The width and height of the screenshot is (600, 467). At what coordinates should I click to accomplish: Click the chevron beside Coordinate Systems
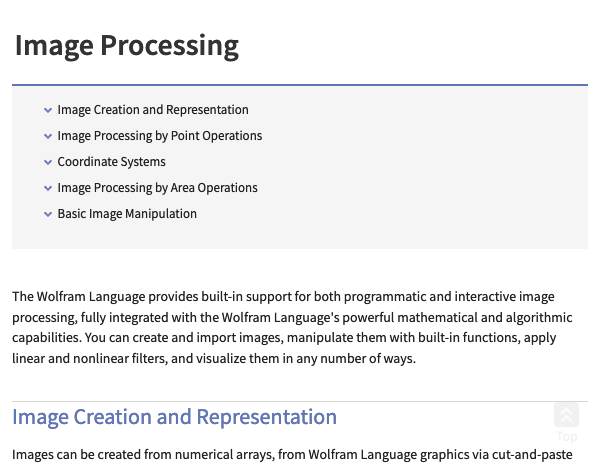coord(48,162)
